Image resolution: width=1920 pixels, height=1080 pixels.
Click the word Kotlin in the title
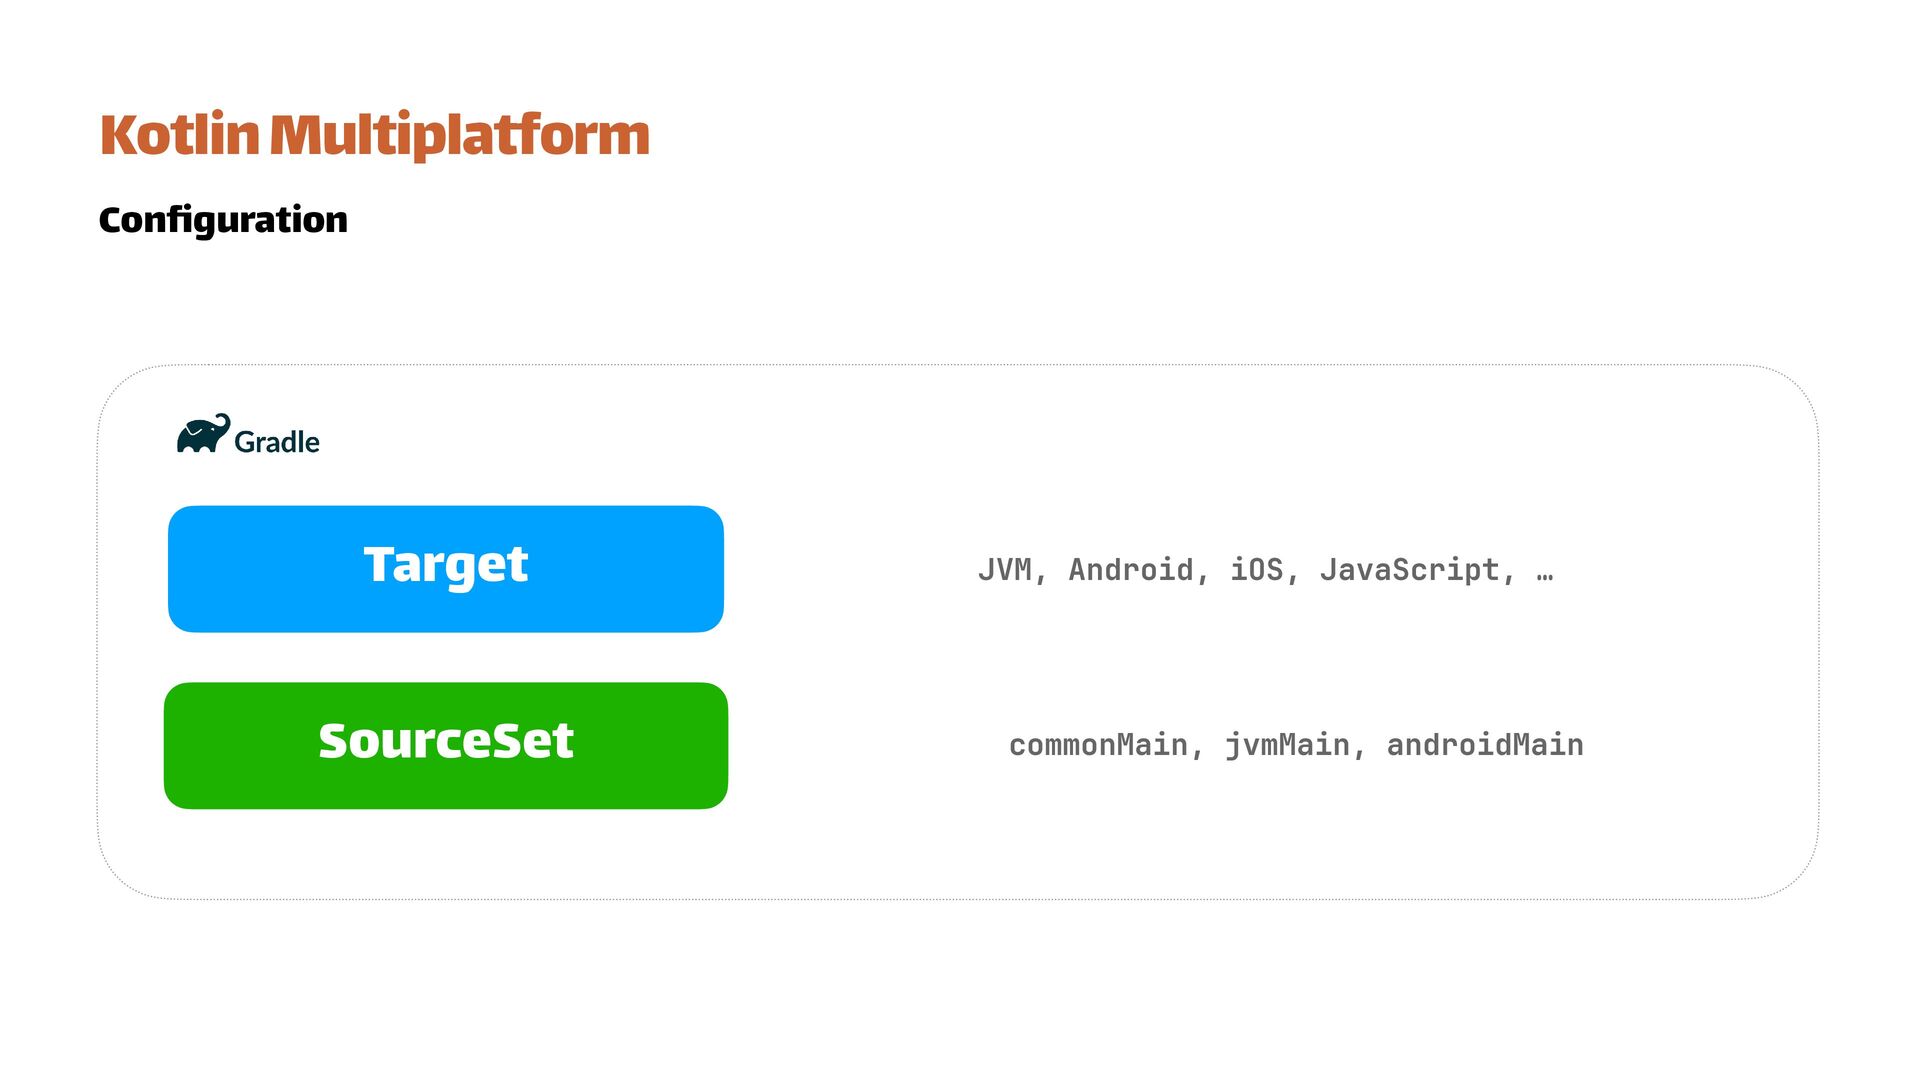[180, 135]
